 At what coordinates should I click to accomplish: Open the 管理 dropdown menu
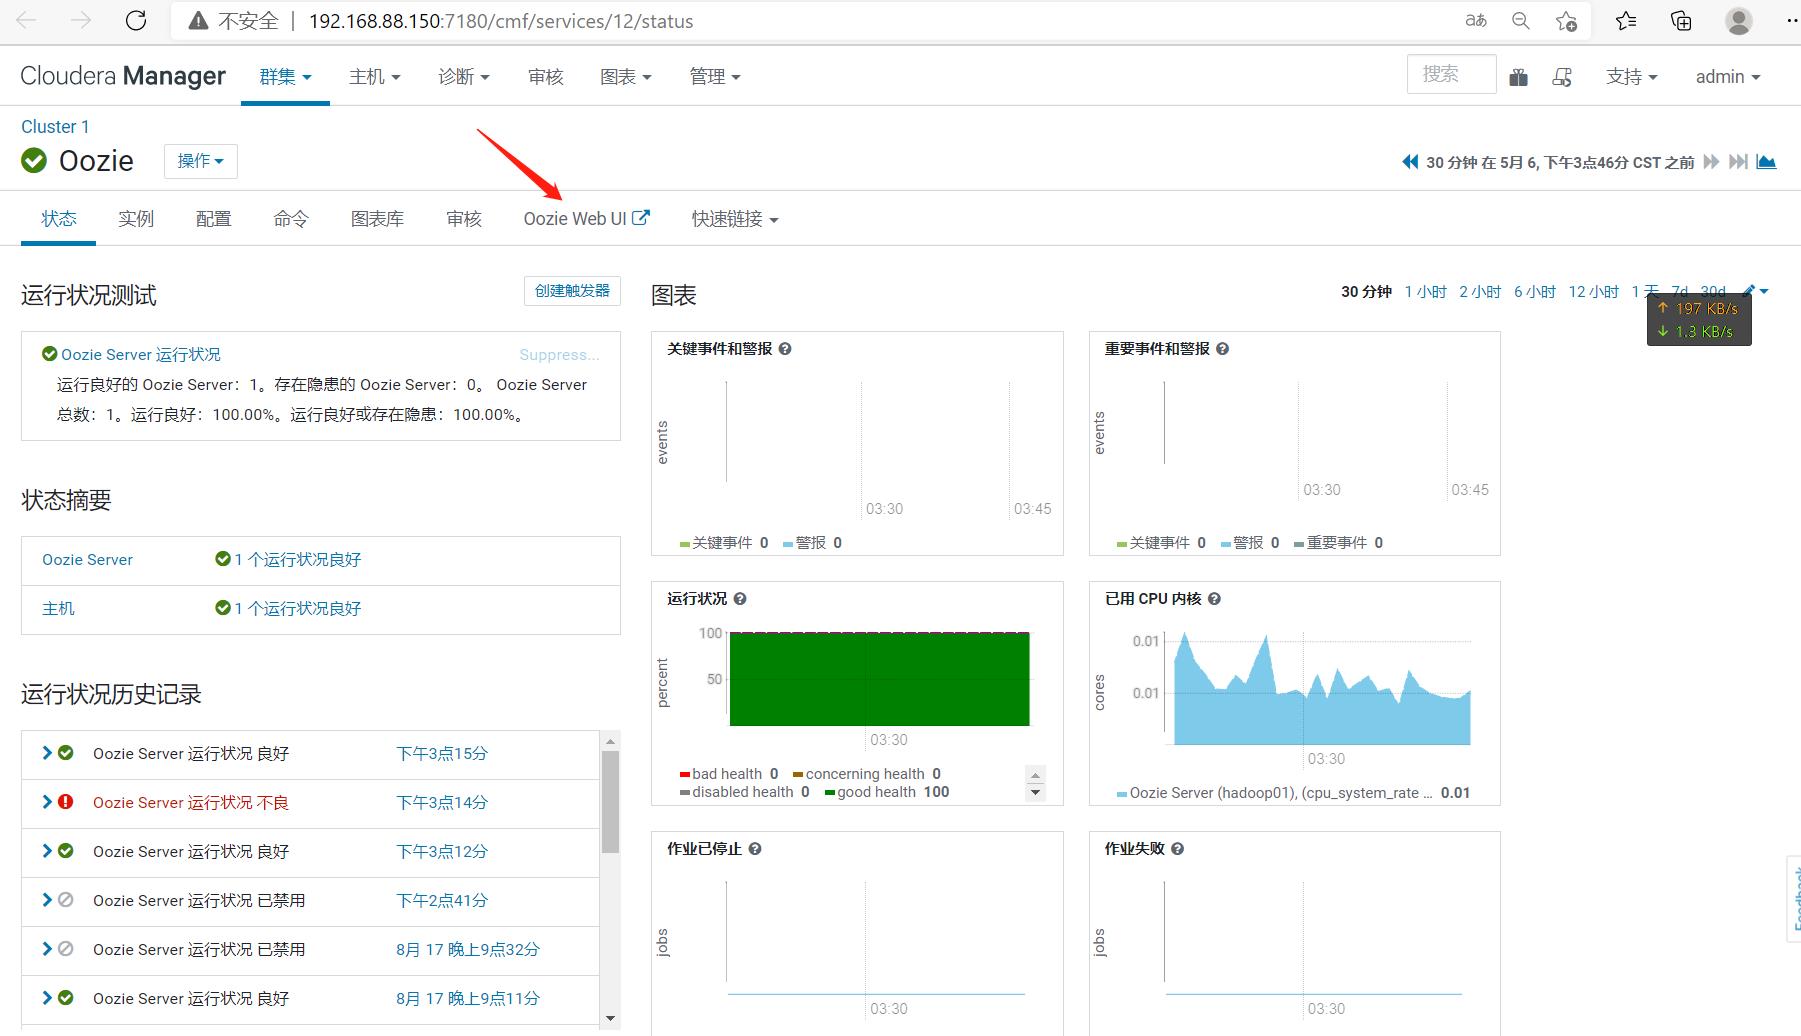point(715,77)
